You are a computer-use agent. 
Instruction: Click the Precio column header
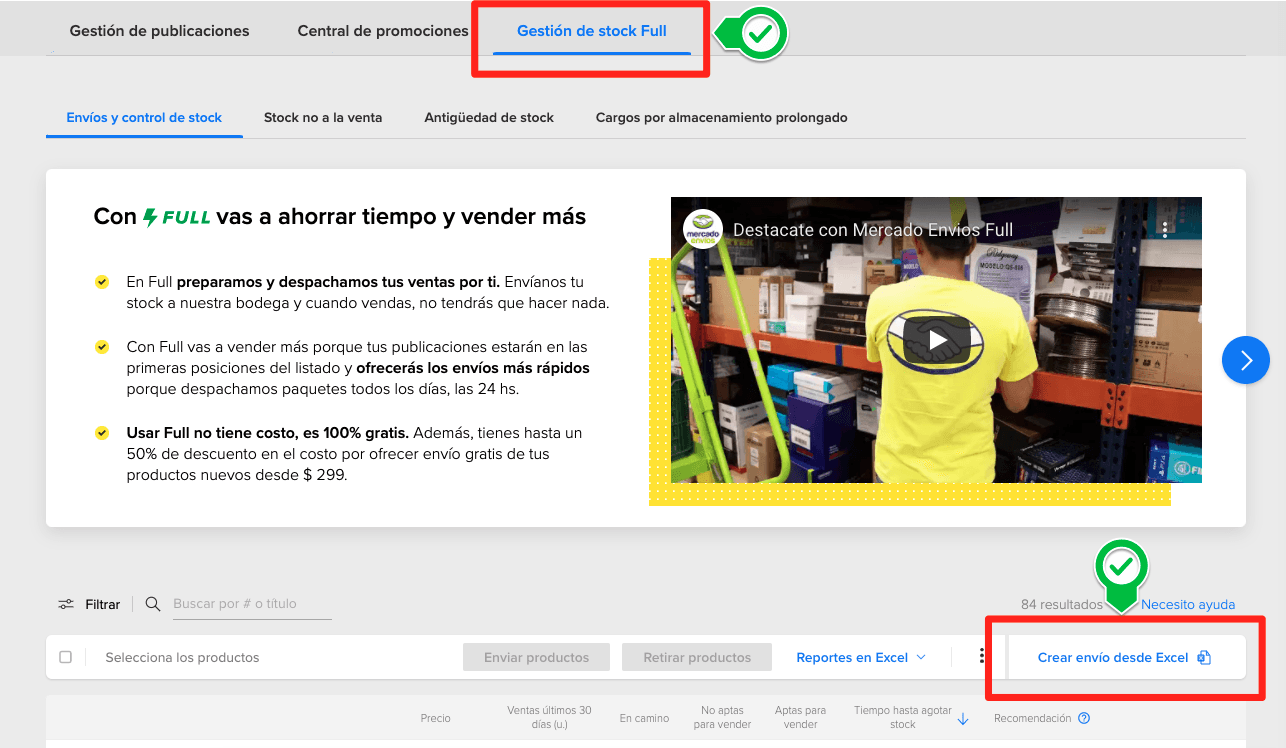436,718
